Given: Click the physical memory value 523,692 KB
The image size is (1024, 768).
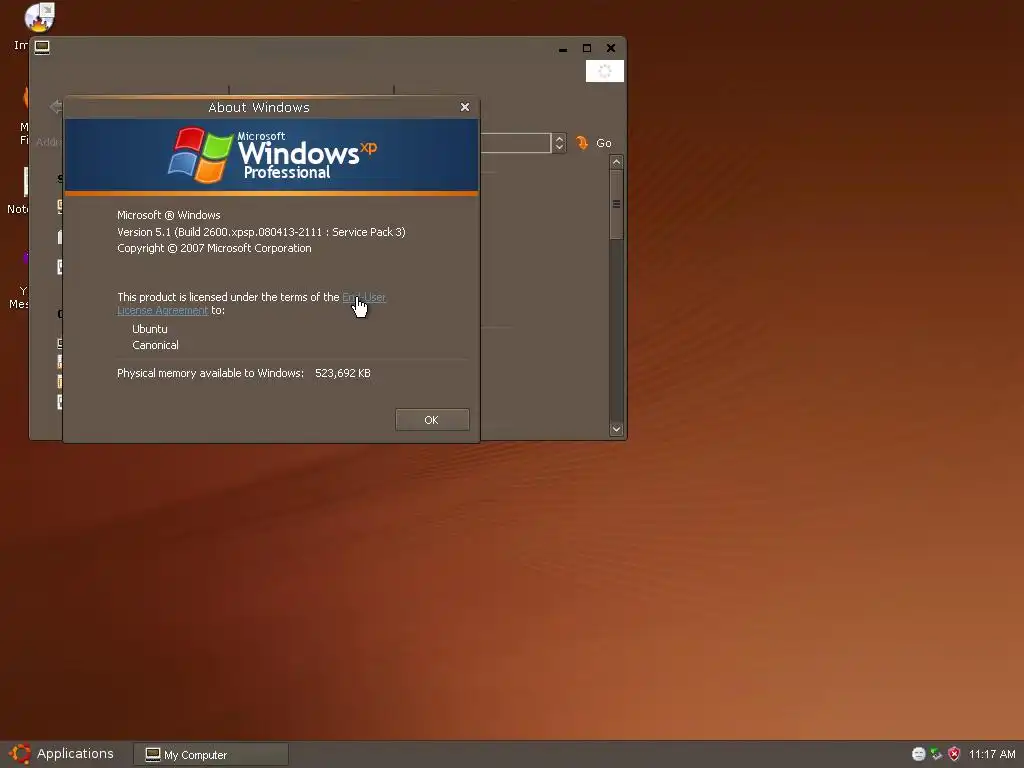Looking at the screenshot, I should pyautogui.click(x=343, y=373).
